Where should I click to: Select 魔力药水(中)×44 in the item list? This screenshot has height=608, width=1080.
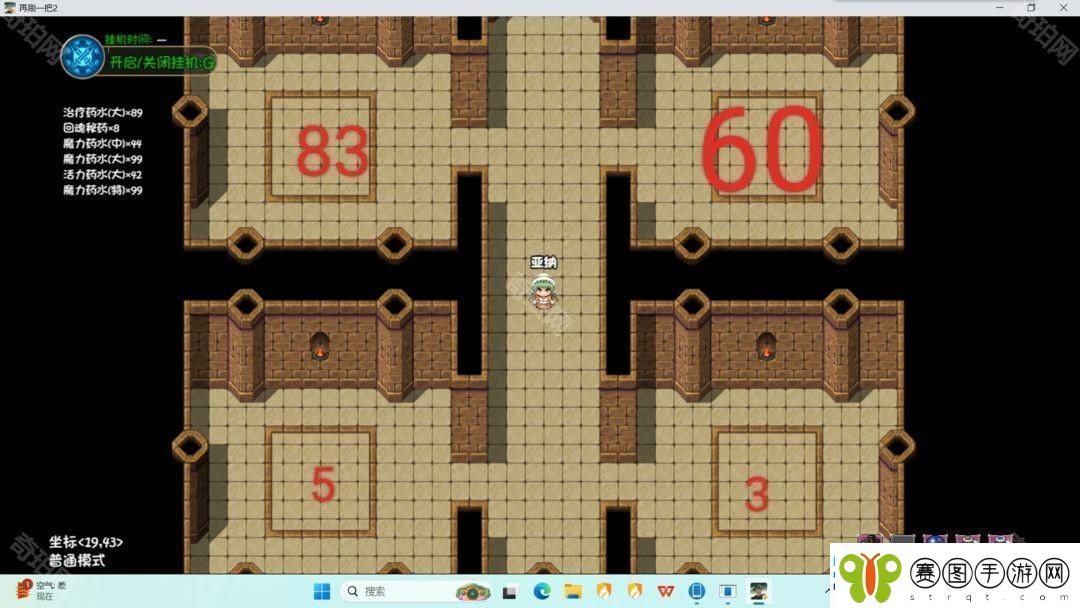point(102,144)
